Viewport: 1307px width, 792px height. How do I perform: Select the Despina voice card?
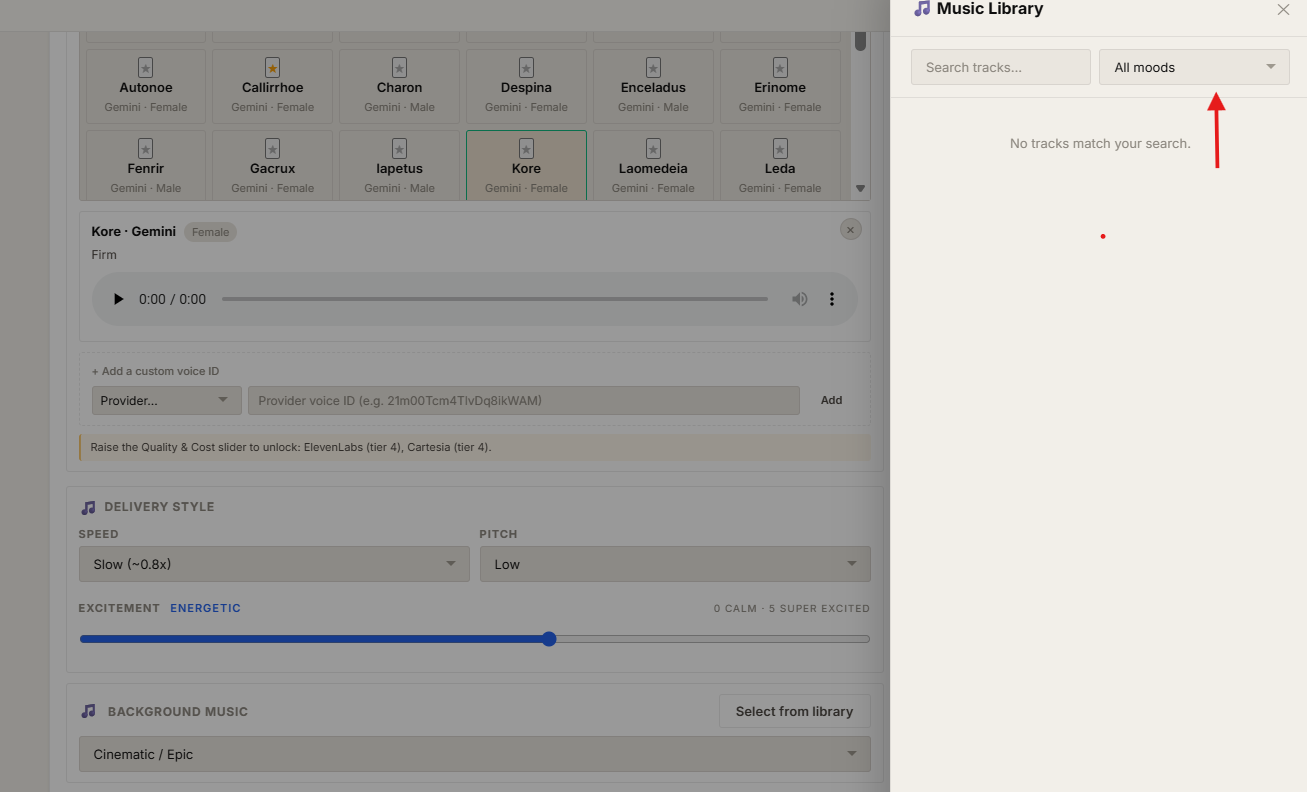[x=526, y=86]
